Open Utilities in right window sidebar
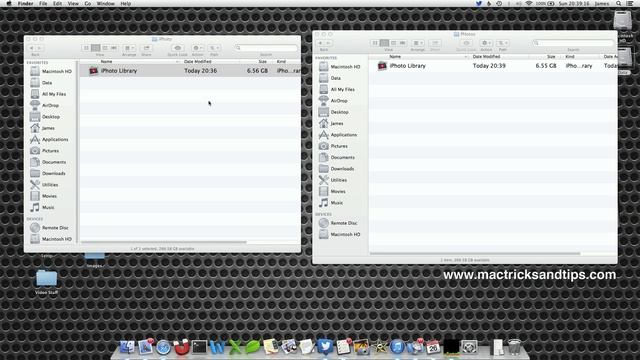This screenshot has width=640, height=360. 333,180
